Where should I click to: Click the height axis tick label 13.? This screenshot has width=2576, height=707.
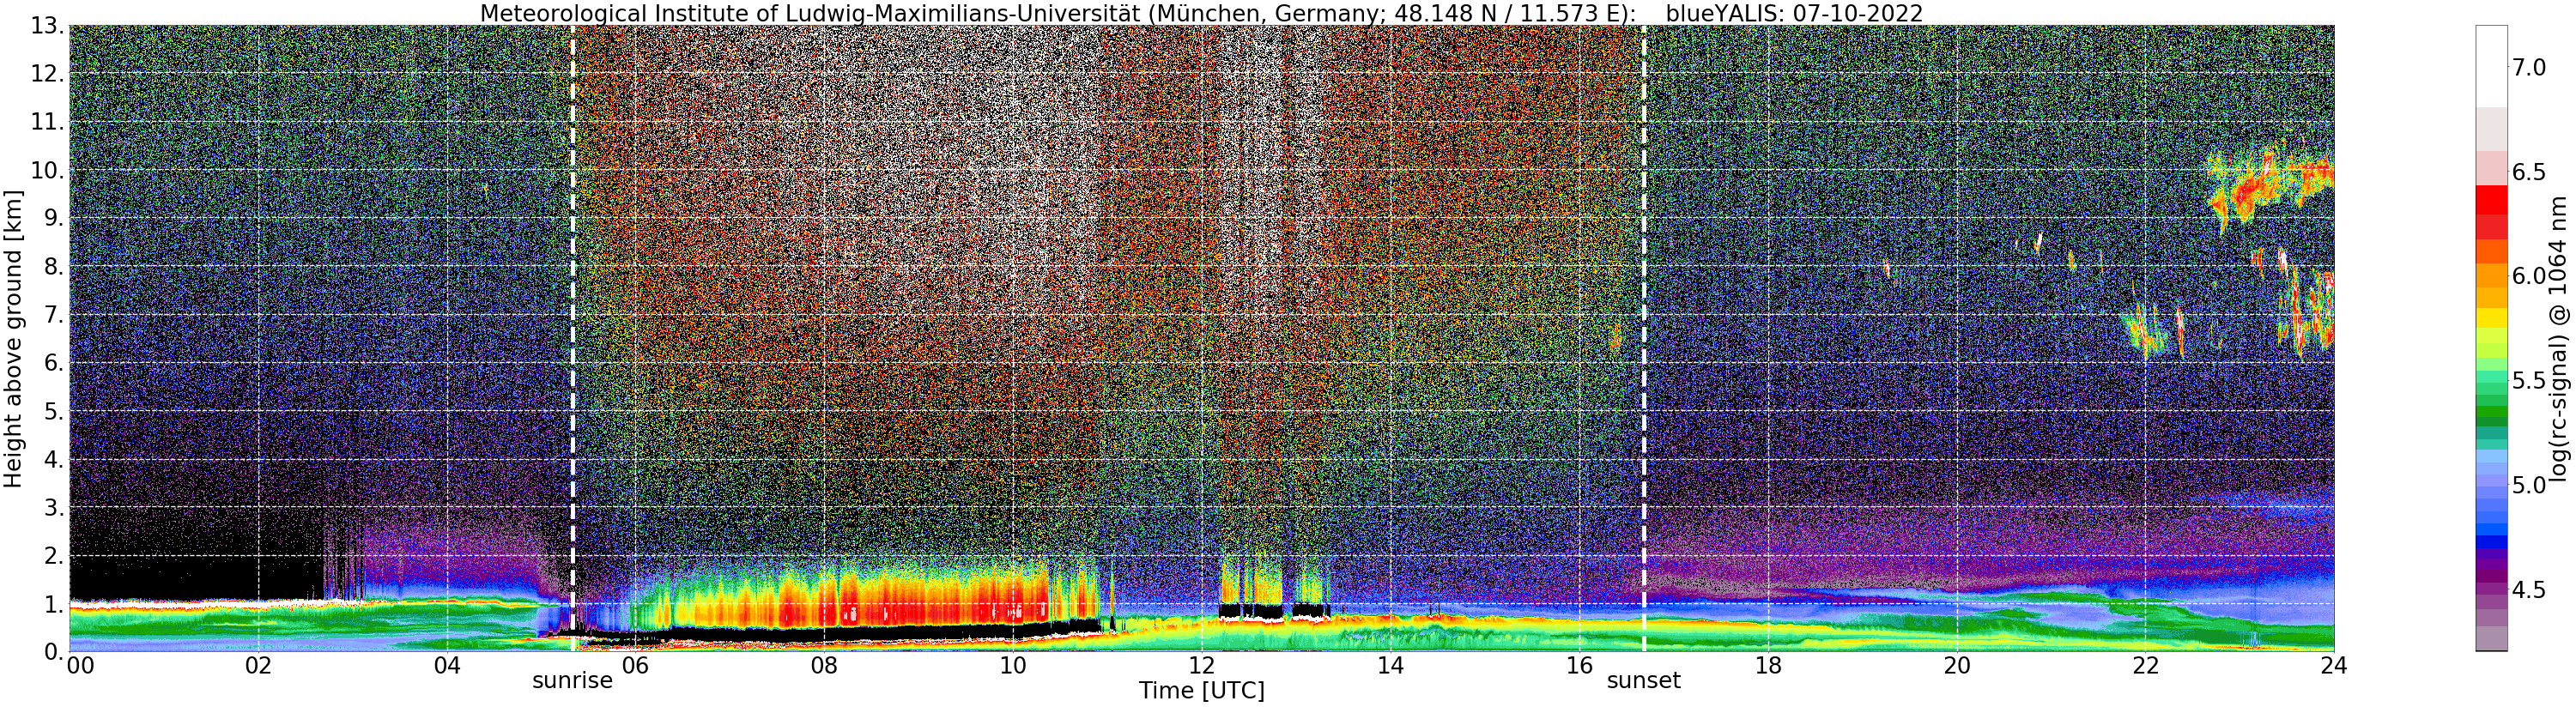[x=47, y=27]
